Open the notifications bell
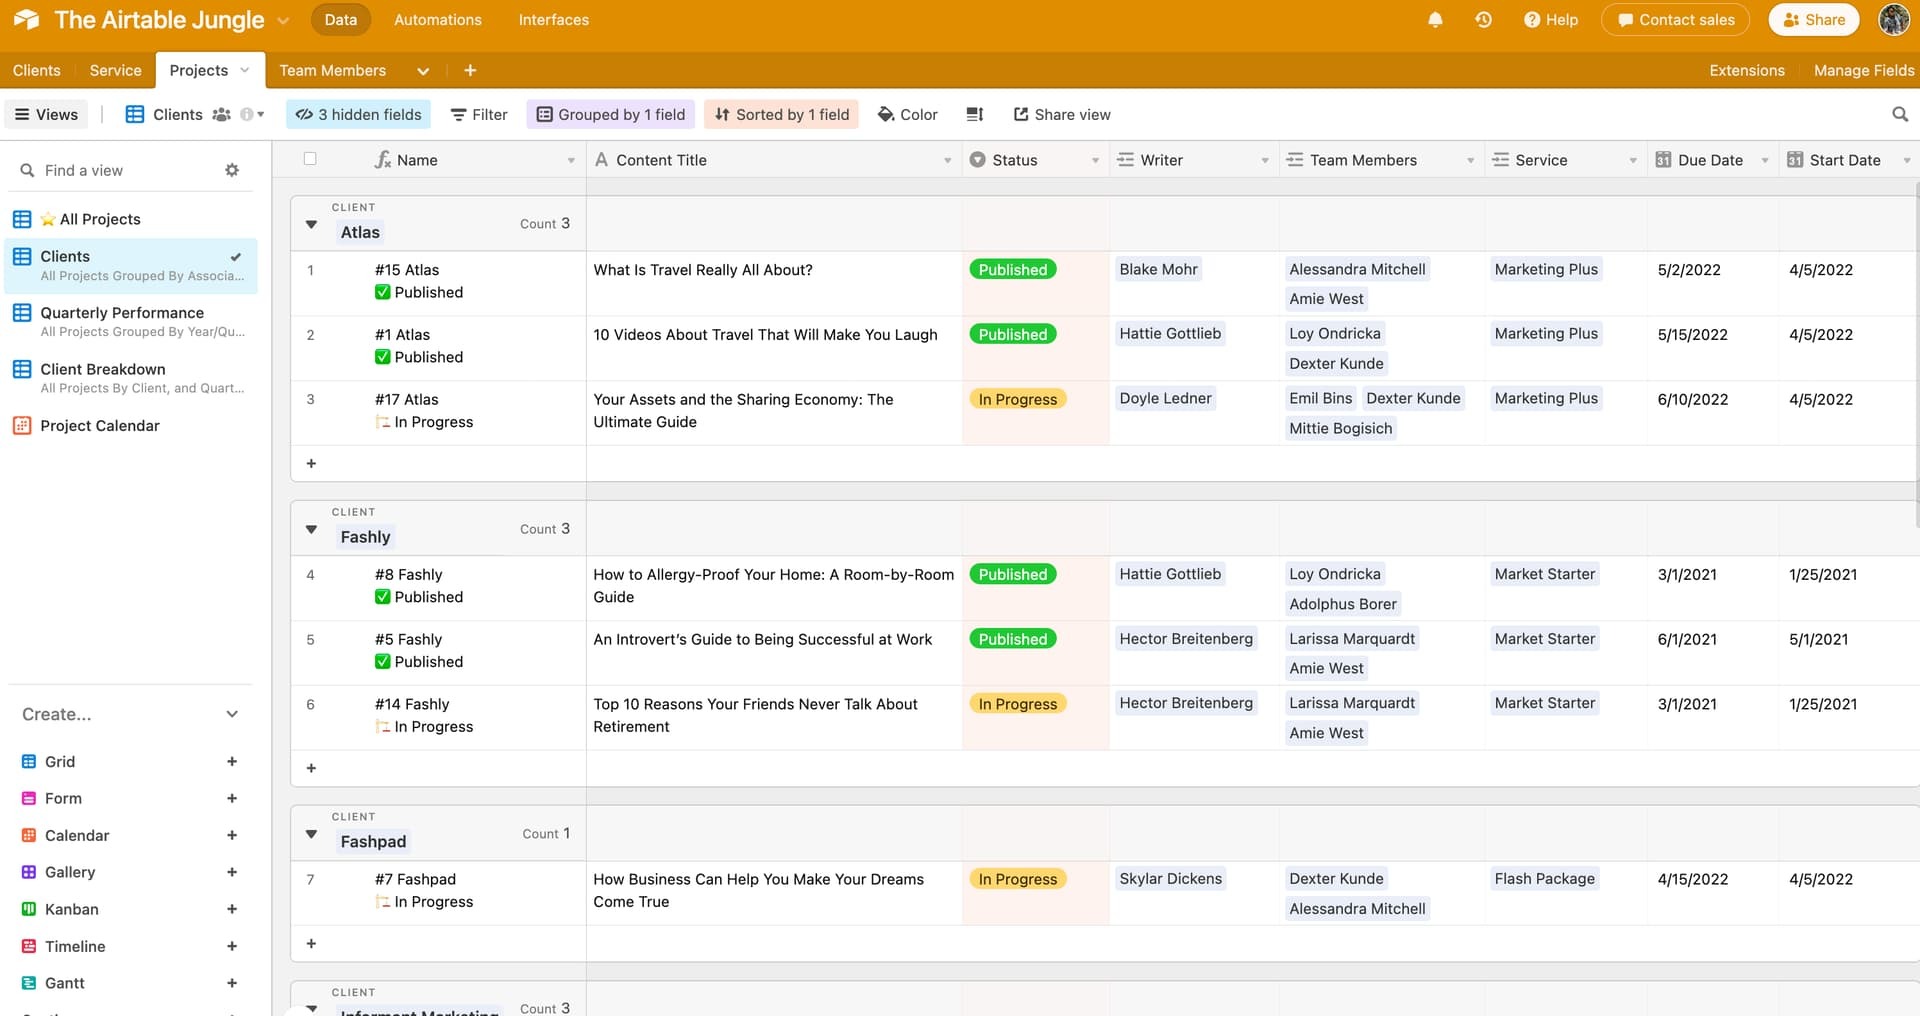This screenshot has width=1920, height=1016. click(1435, 20)
